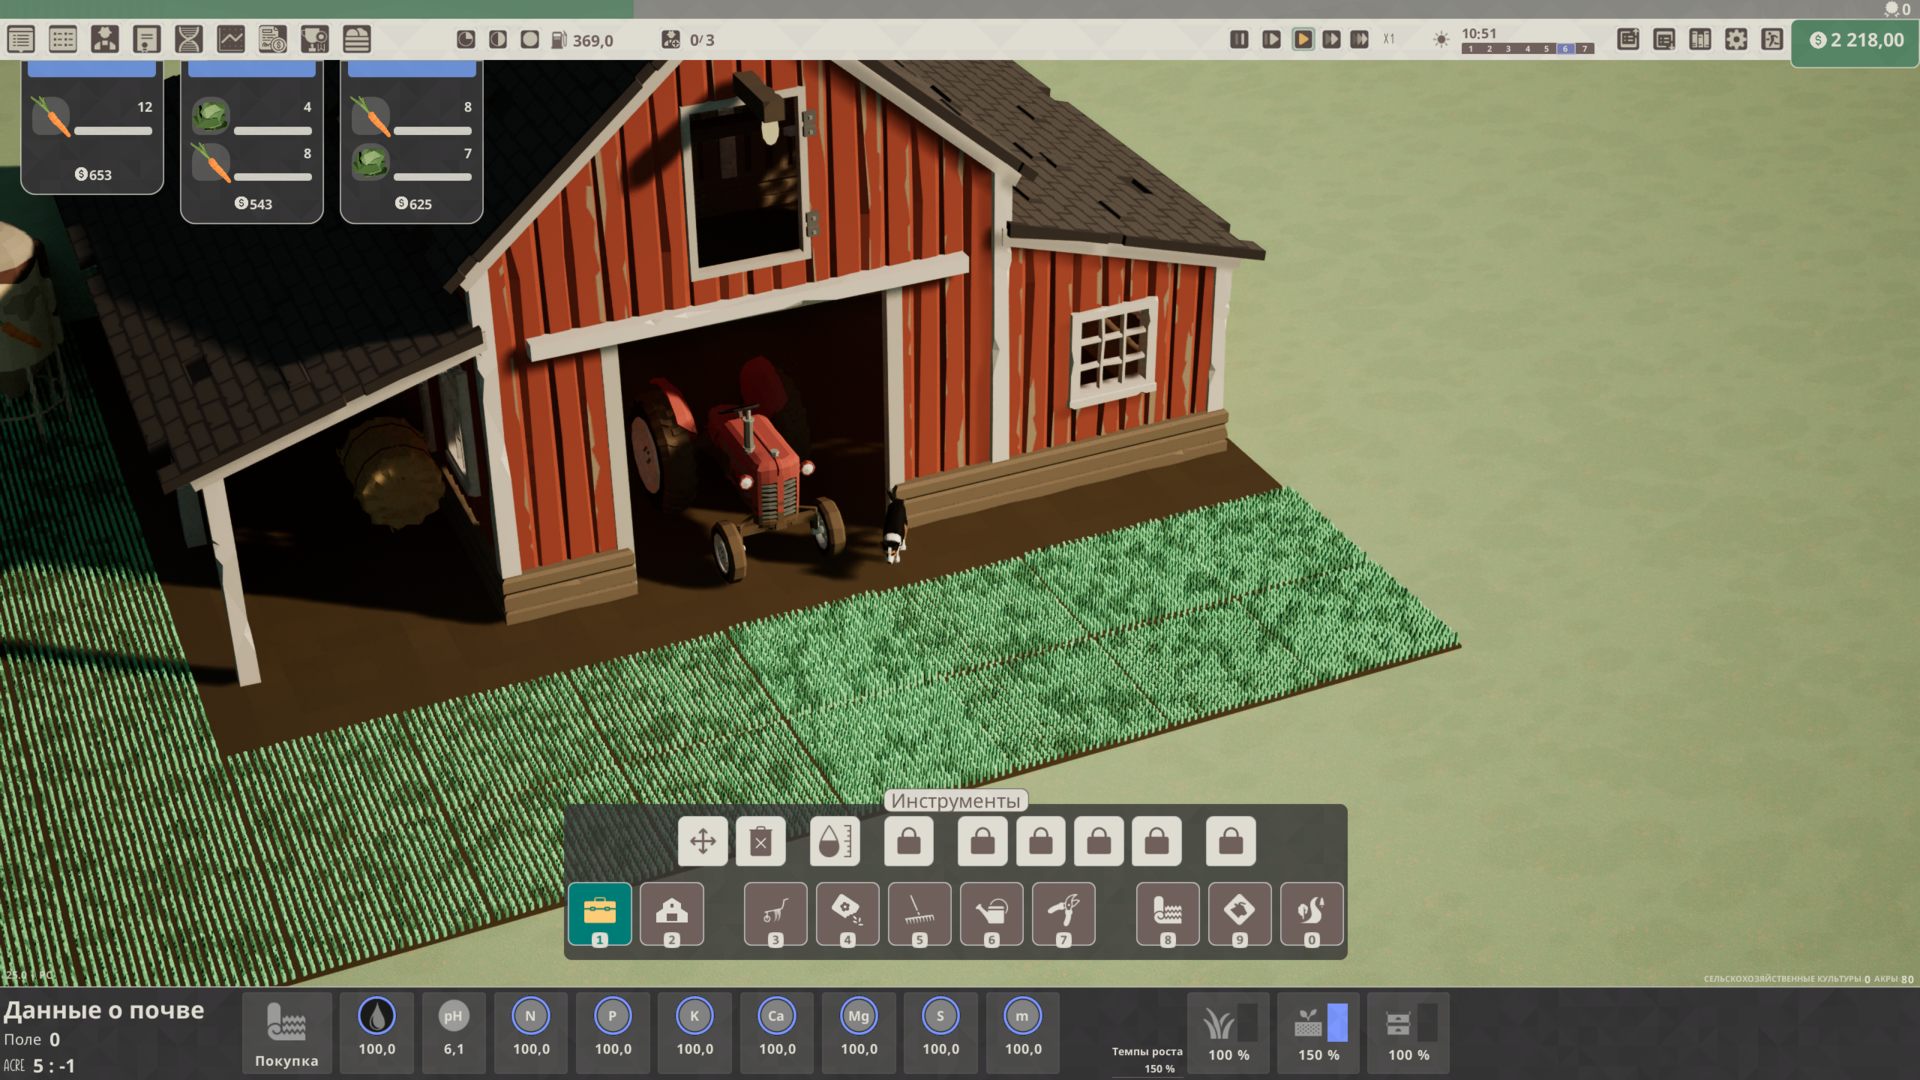The image size is (1920, 1080).
Task: Click the Покупка purchase button
Action: click(x=286, y=1034)
